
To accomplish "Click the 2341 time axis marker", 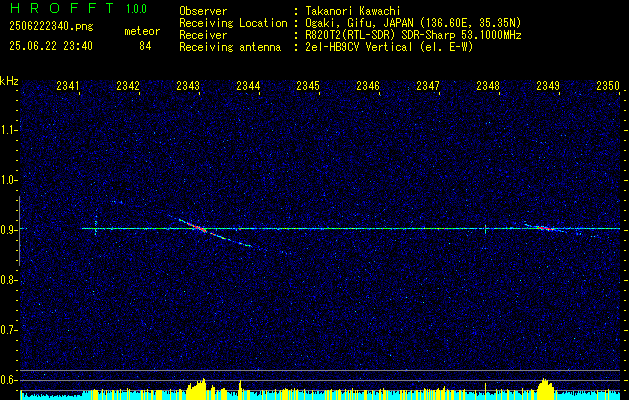I will (x=68, y=85).
